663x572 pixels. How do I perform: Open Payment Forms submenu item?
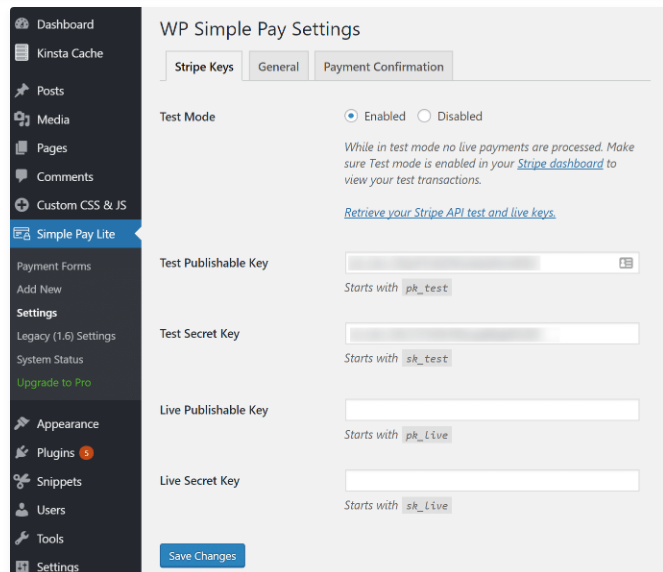54,266
